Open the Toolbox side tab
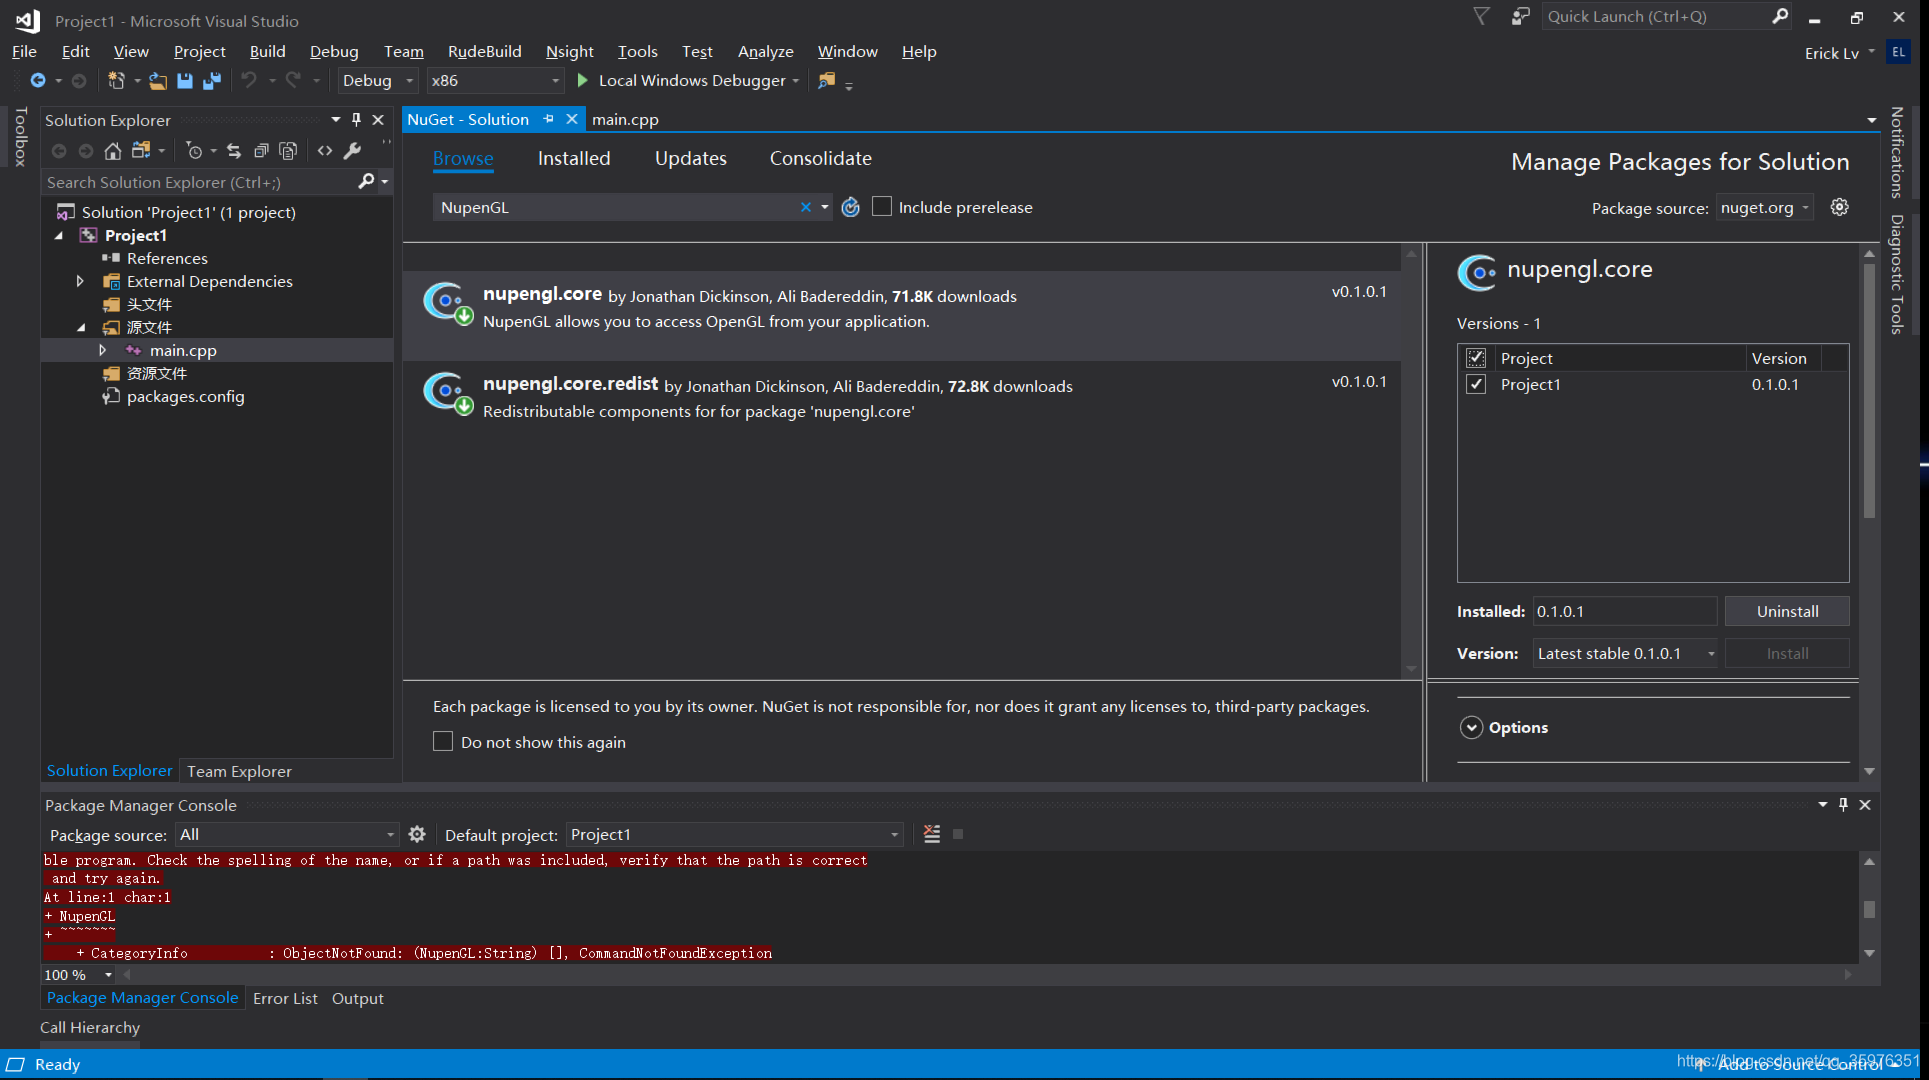Screen dimensions: 1929x1080 click(20, 135)
